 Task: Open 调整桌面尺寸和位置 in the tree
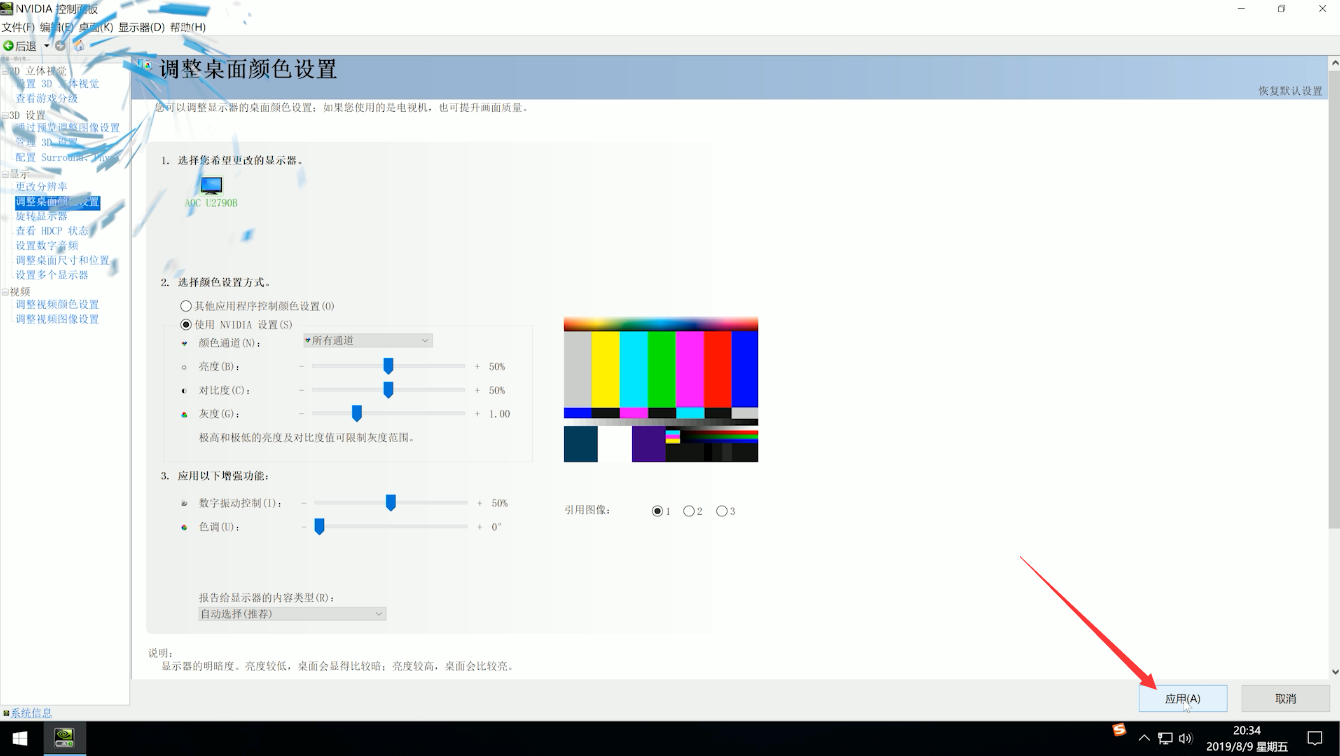click(62, 260)
